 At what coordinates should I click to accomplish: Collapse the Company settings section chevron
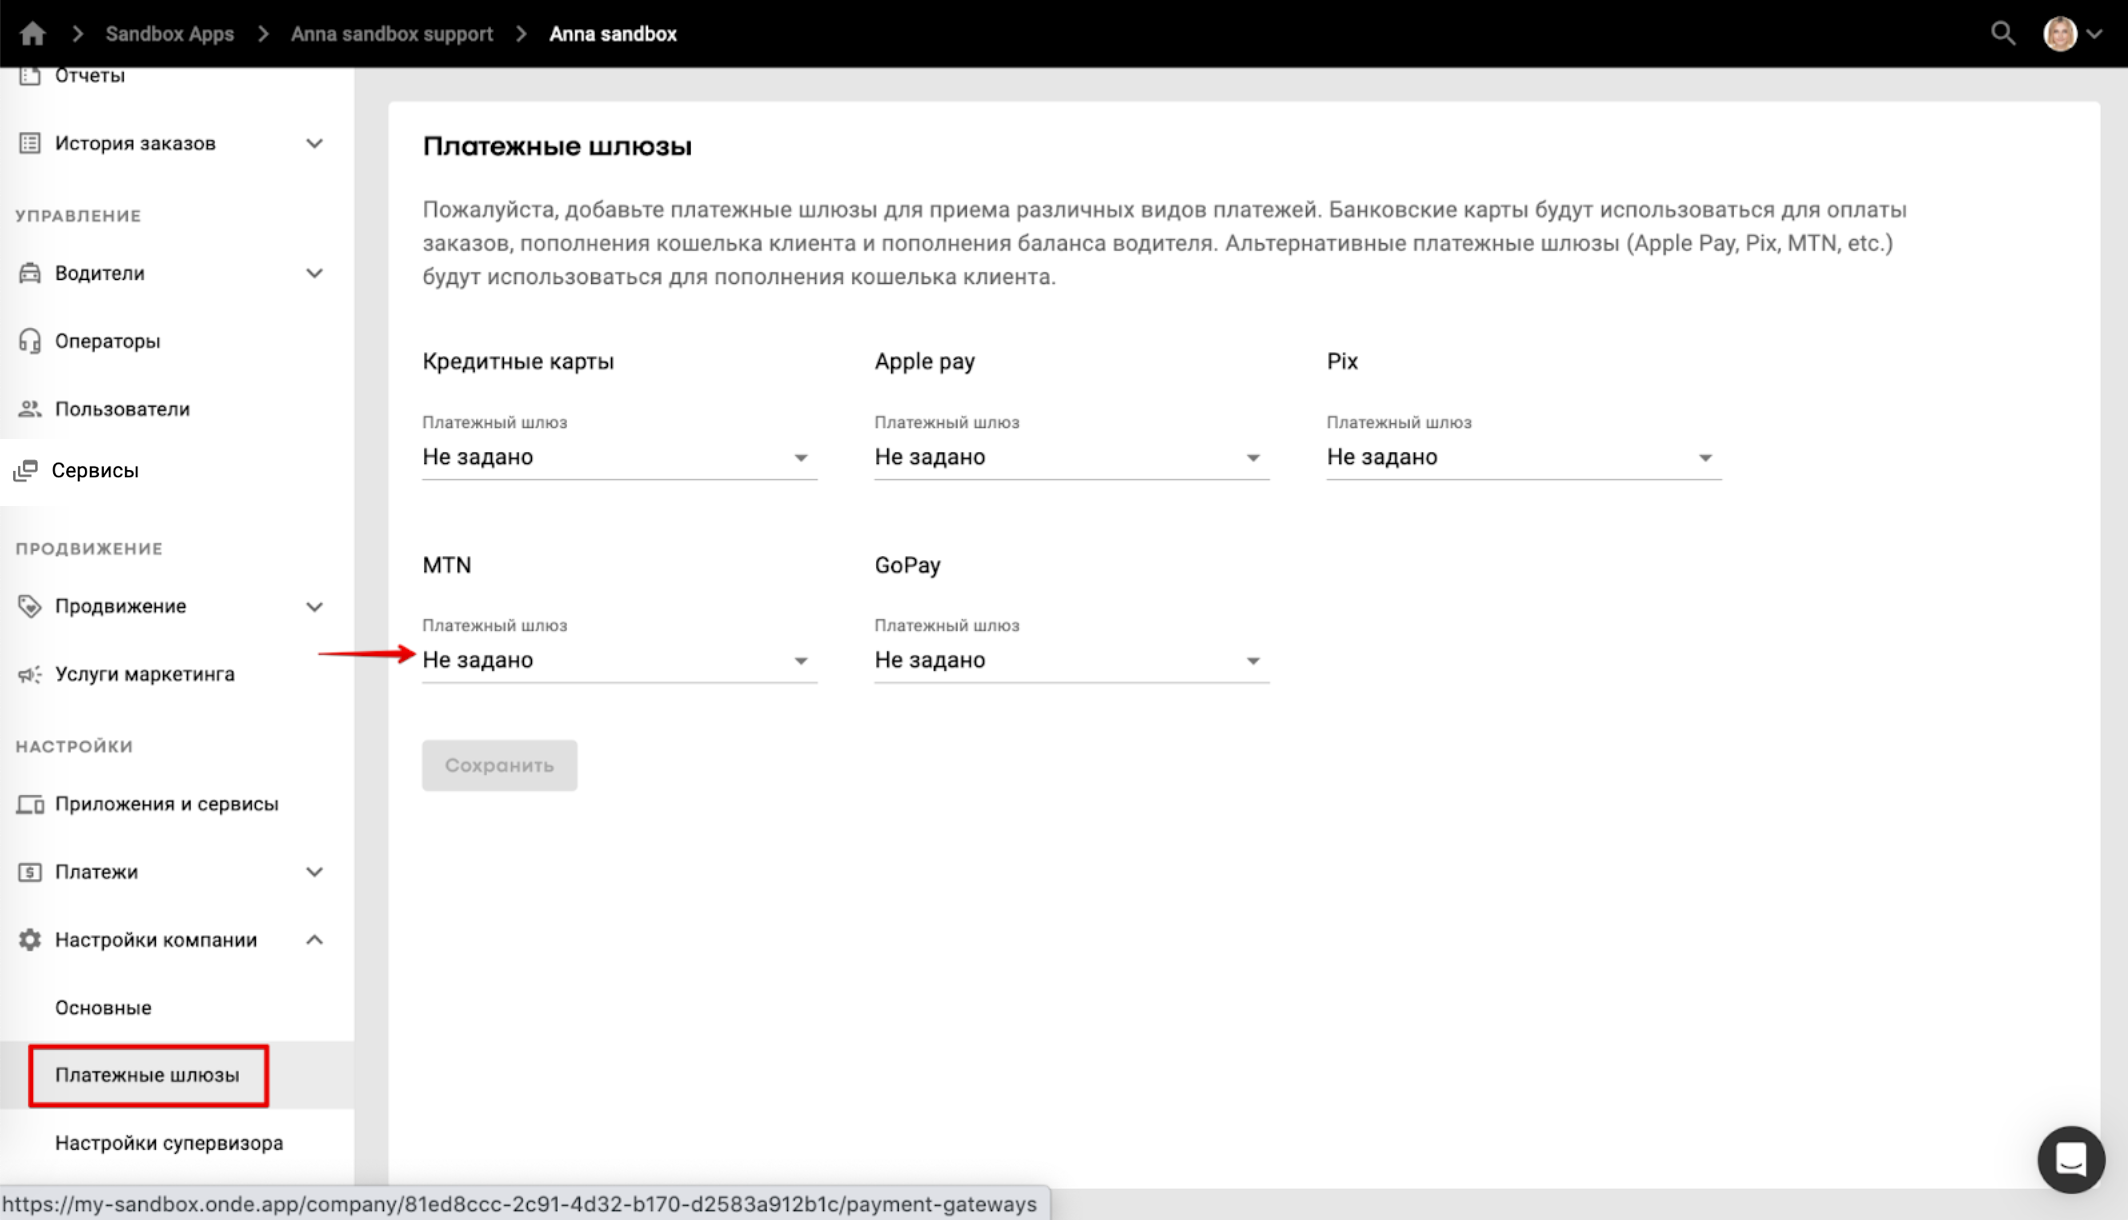tap(314, 940)
